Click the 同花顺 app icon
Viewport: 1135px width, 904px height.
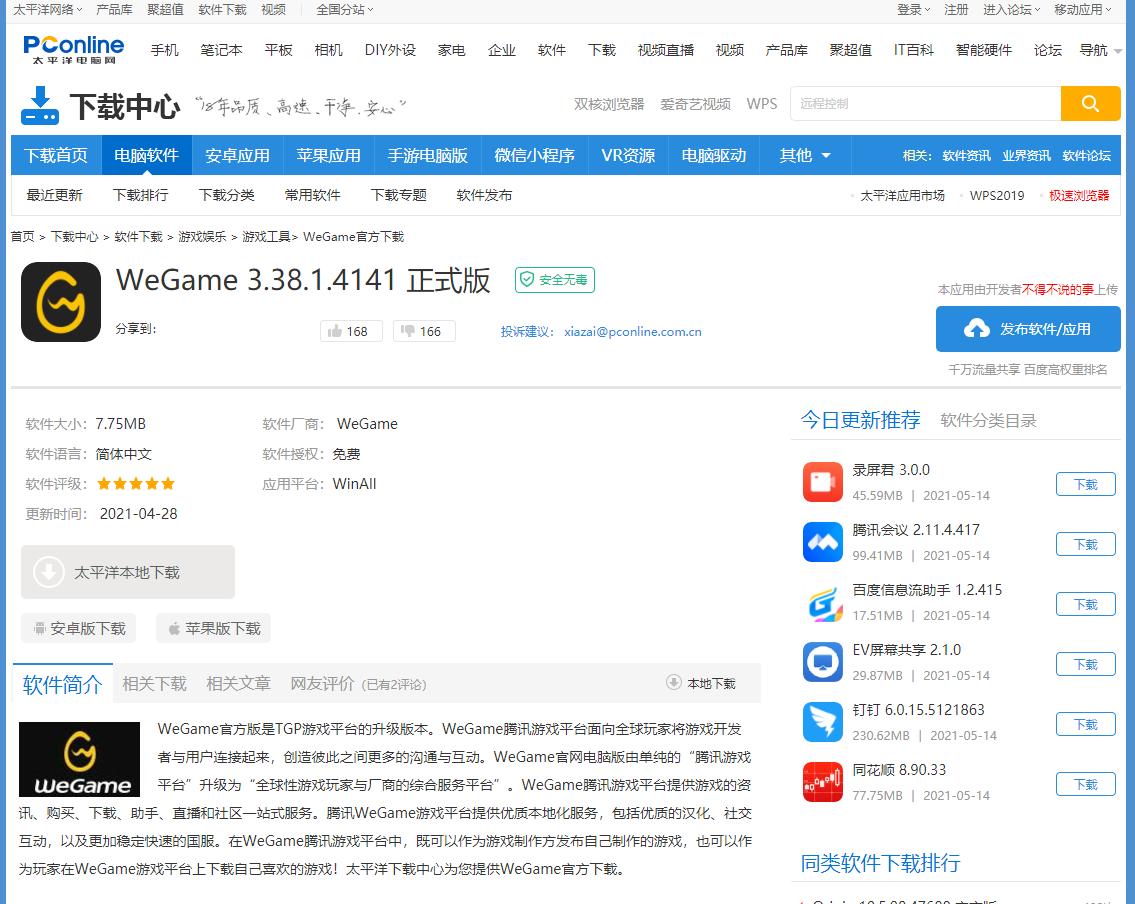[x=822, y=782]
